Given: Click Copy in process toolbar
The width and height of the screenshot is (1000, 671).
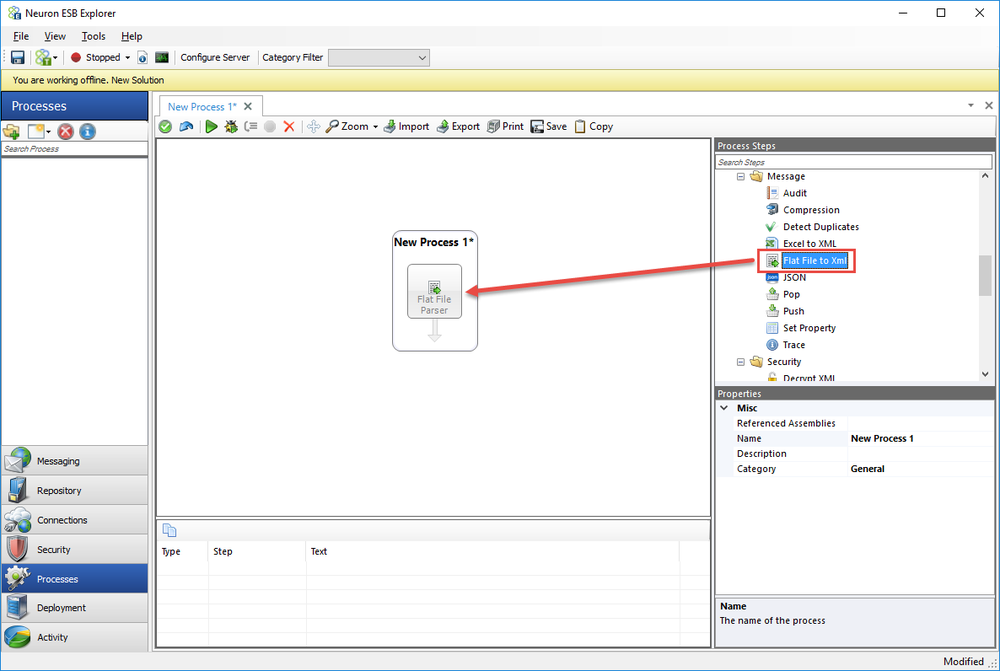Looking at the screenshot, I should coord(594,126).
